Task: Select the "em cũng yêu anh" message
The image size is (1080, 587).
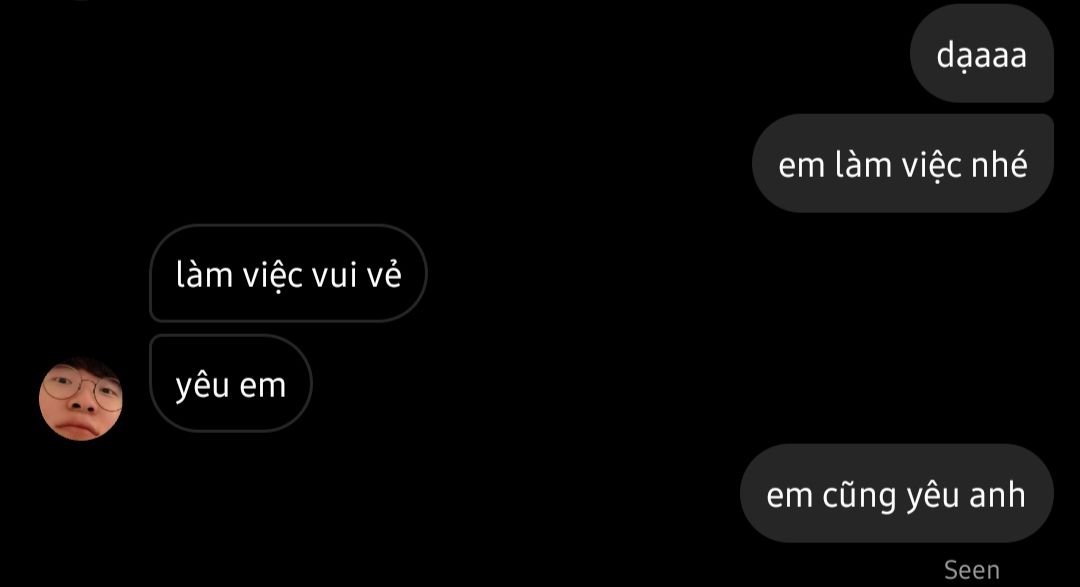Action: 897,493
